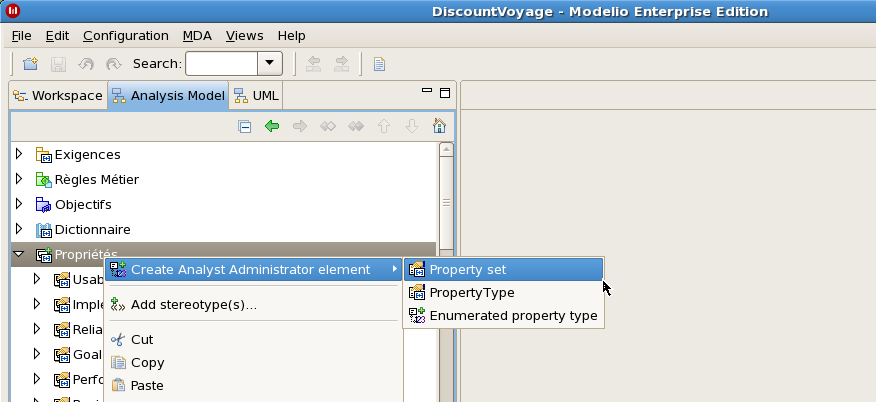Open the Help menu
The width and height of the screenshot is (876, 402).
(292, 36)
